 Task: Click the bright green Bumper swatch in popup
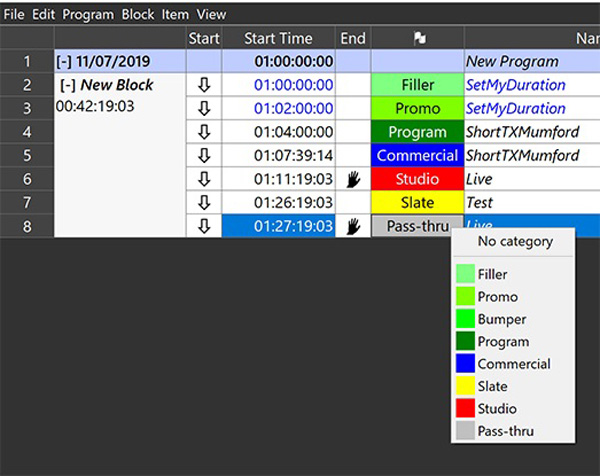(465, 319)
